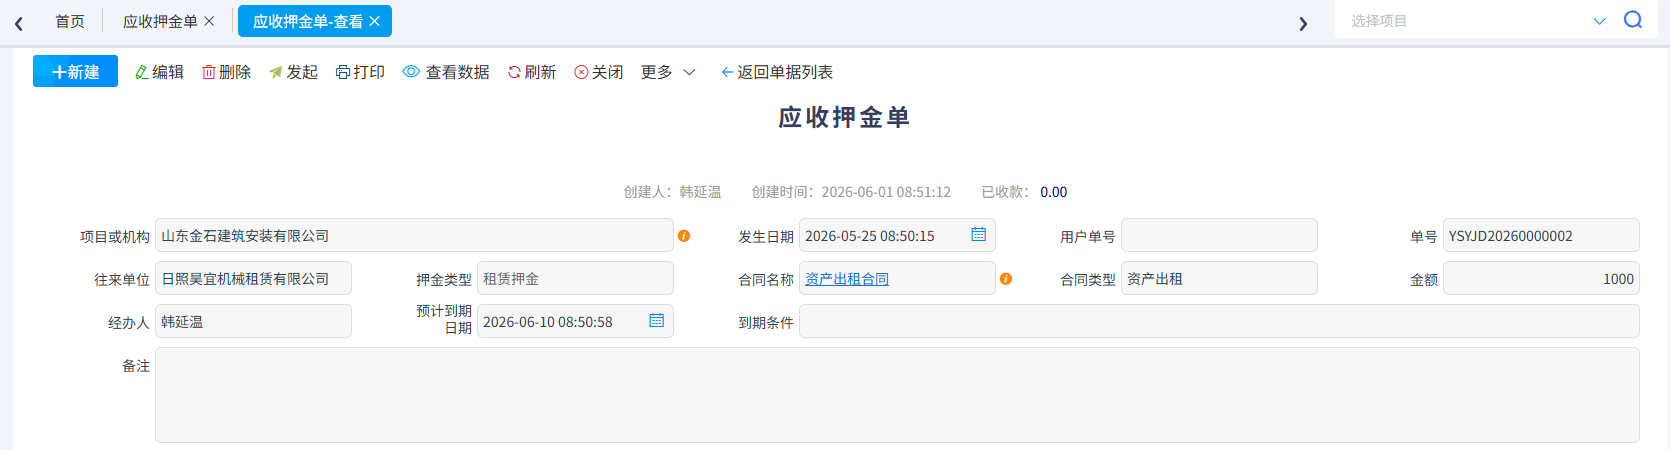Click the 单号 field YSYJD20260000002
This screenshot has width=1670, height=450.
click(x=1541, y=236)
